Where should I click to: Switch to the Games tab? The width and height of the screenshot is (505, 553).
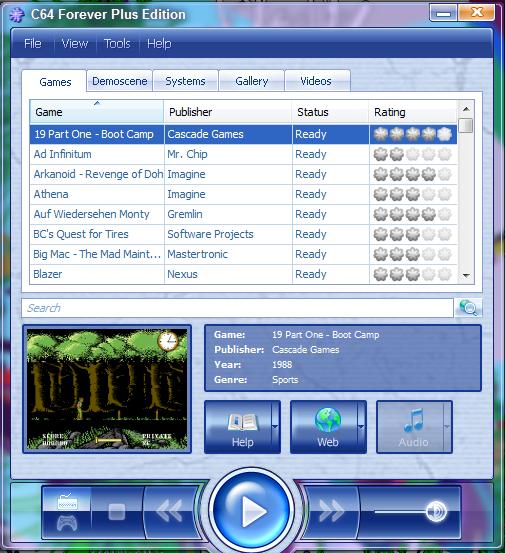(x=55, y=82)
